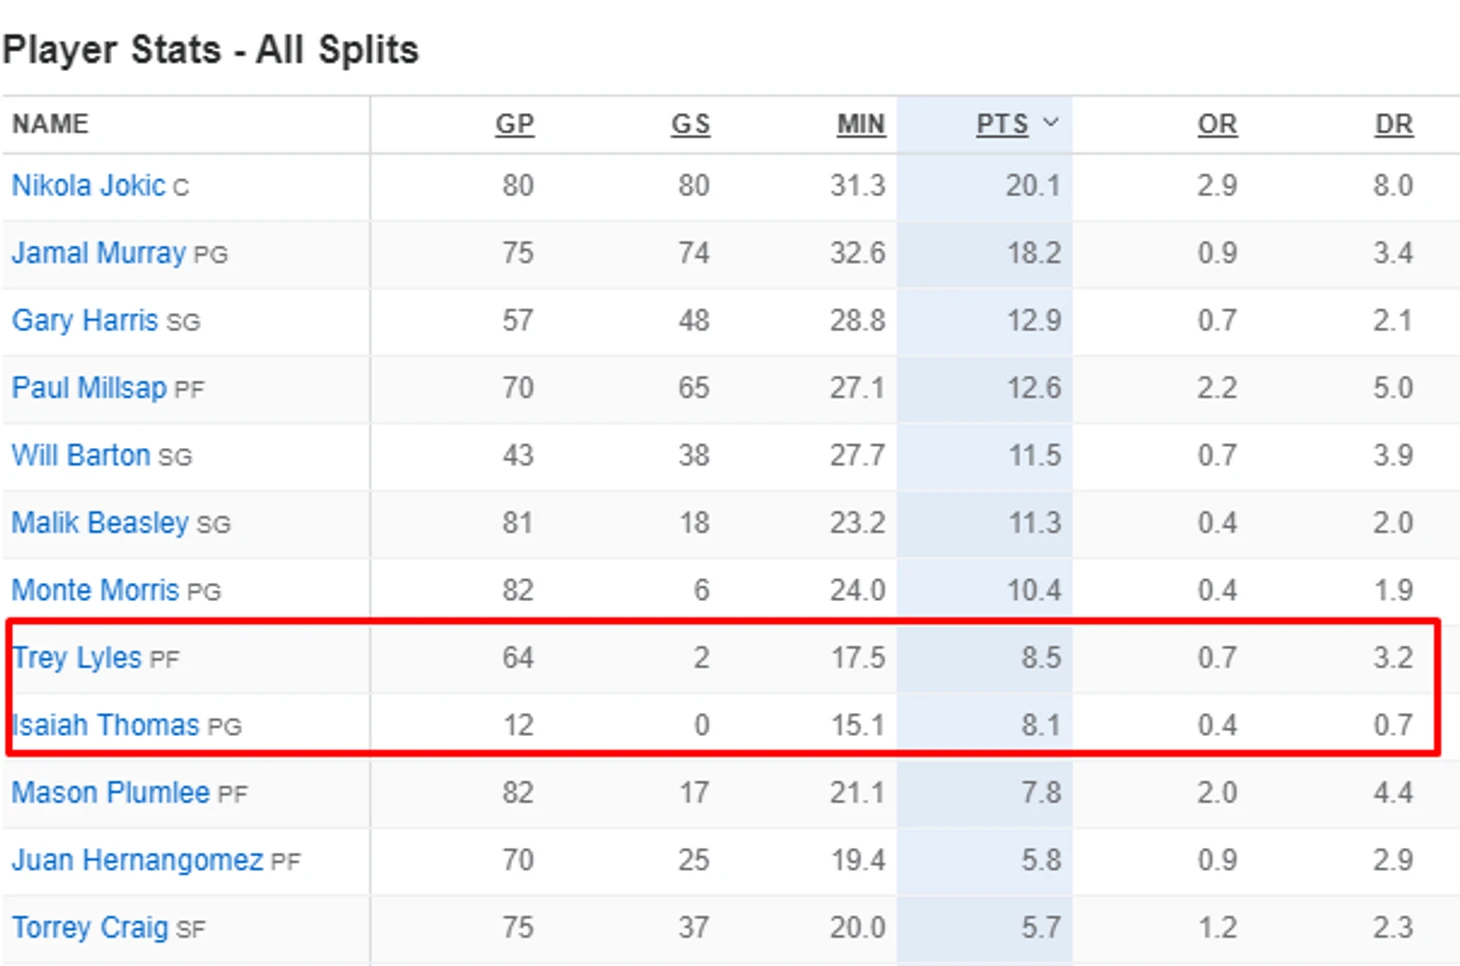The image size is (1460, 966).
Task: Open Malik Beasley player link
Action: pyautogui.click(x=100, y=523)
